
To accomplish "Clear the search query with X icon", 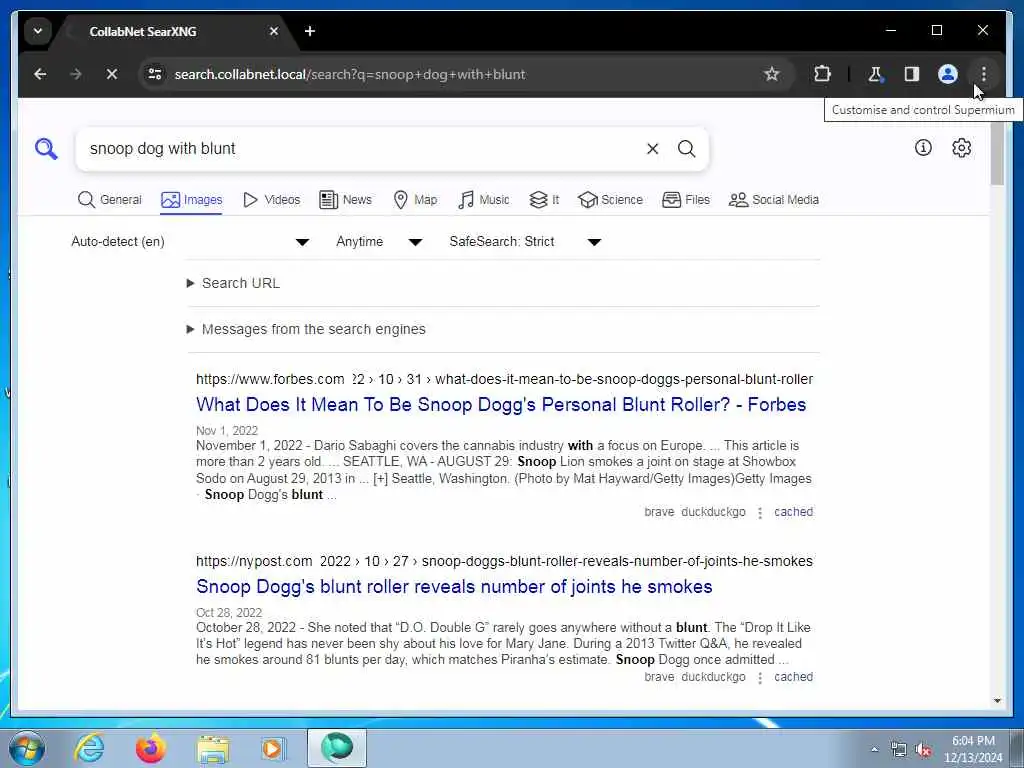I will [x=652, y=149].
